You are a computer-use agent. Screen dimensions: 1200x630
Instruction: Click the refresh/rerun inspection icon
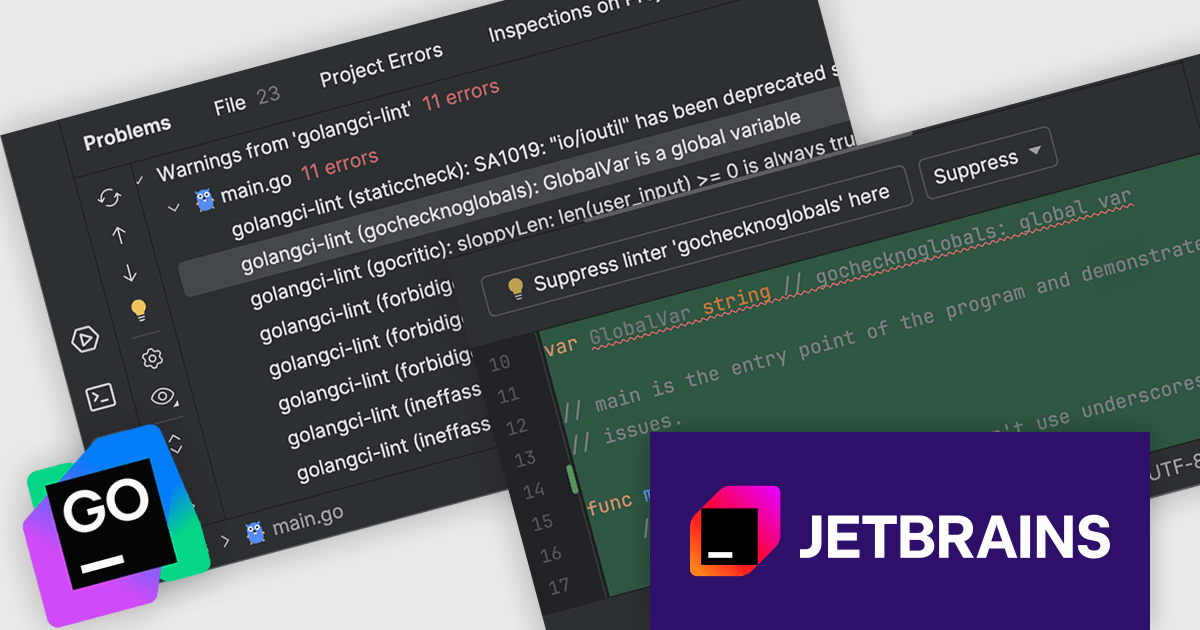[x=108, y=198]
